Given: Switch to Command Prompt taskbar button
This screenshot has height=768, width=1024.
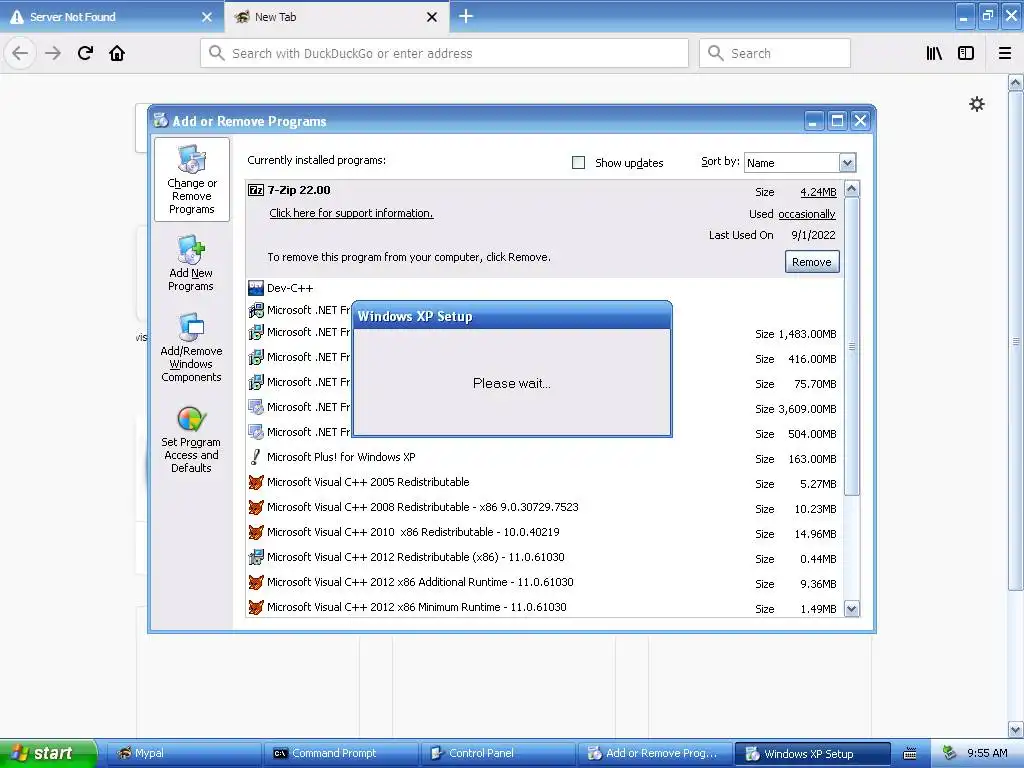Looking at the screenshot, I should pyautogui.click(x=340, y=753).
